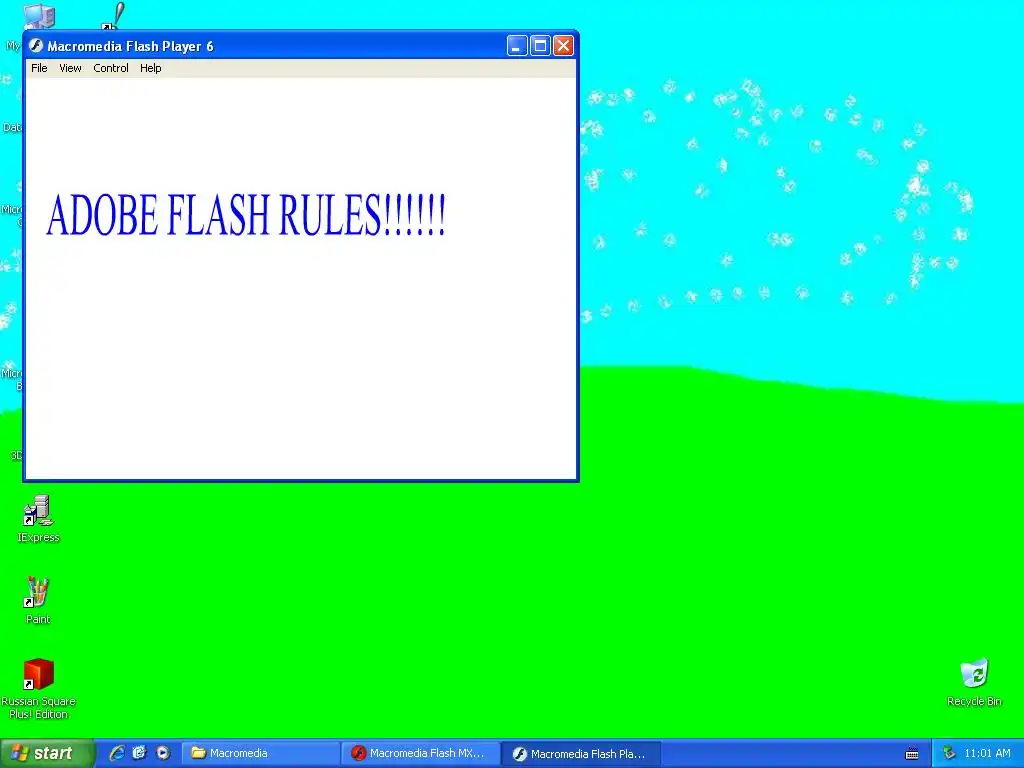Switch to Macromedia Flash MX taskbar button
The image size is (1024, 768).
coord(421,753)
